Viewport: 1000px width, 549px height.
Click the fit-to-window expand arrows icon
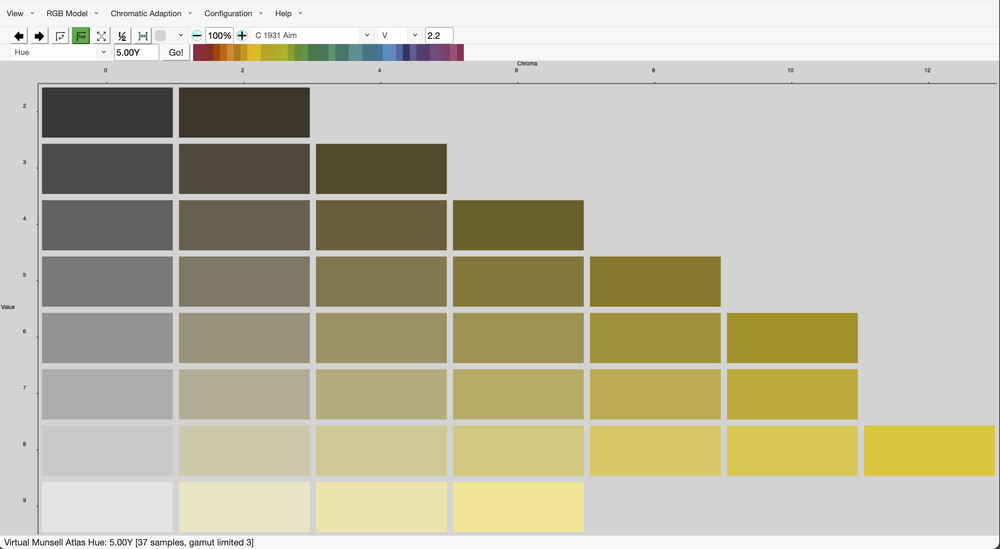101,36
